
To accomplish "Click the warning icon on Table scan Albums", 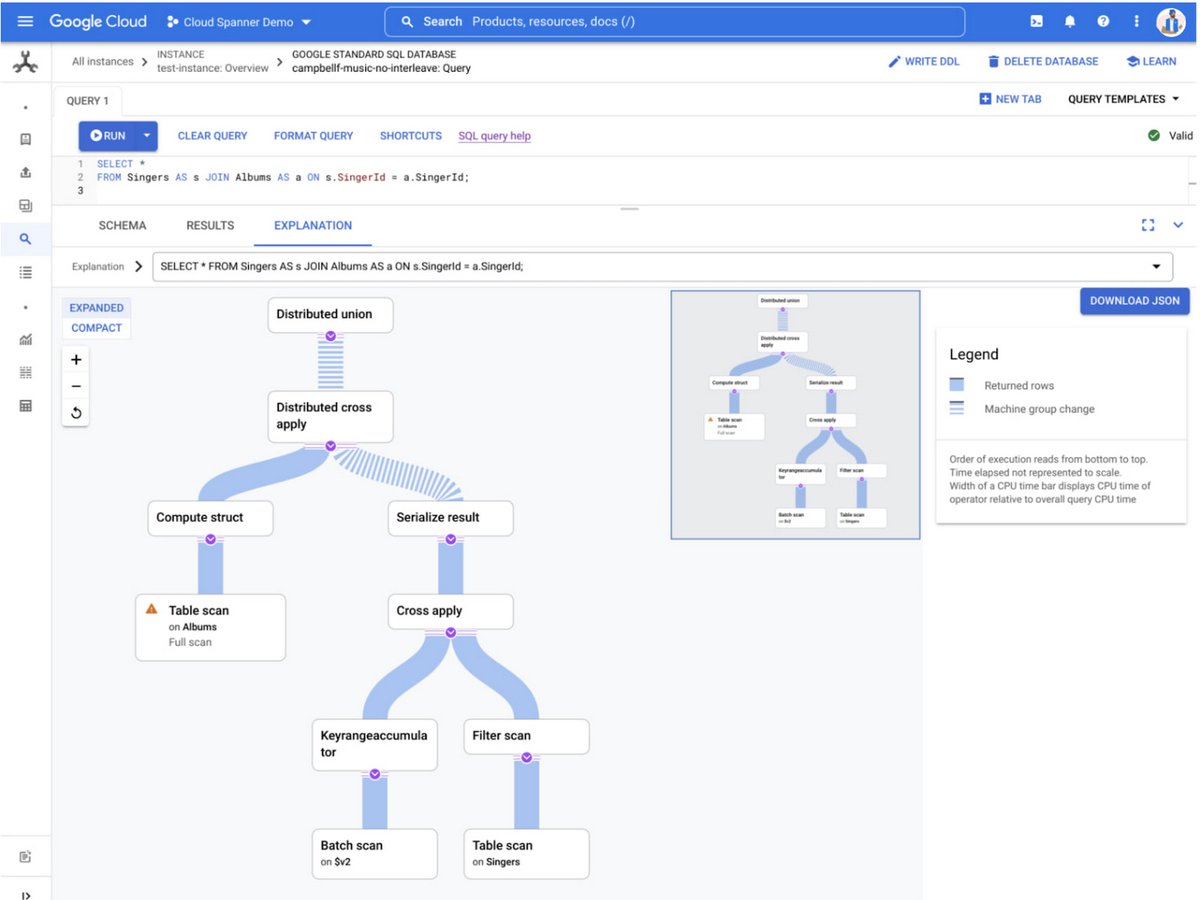I will tap(152, 609).
